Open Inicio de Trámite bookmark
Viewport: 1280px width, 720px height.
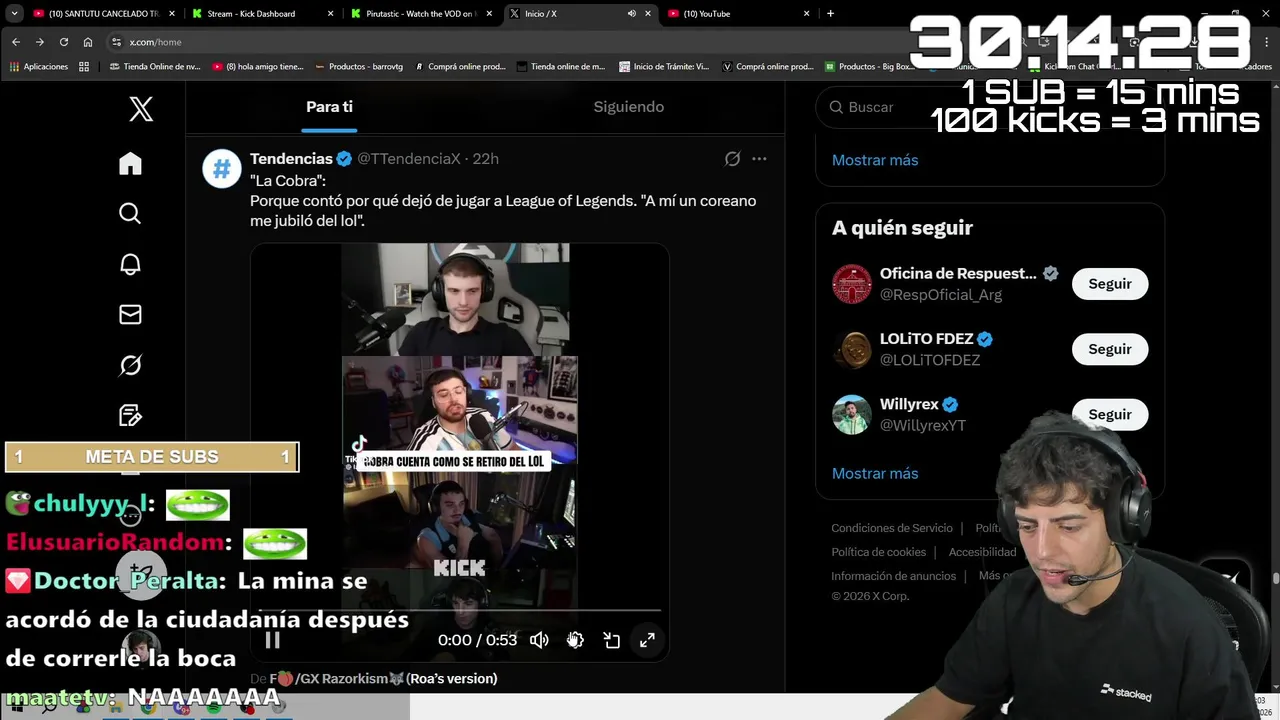coord(664,67)
